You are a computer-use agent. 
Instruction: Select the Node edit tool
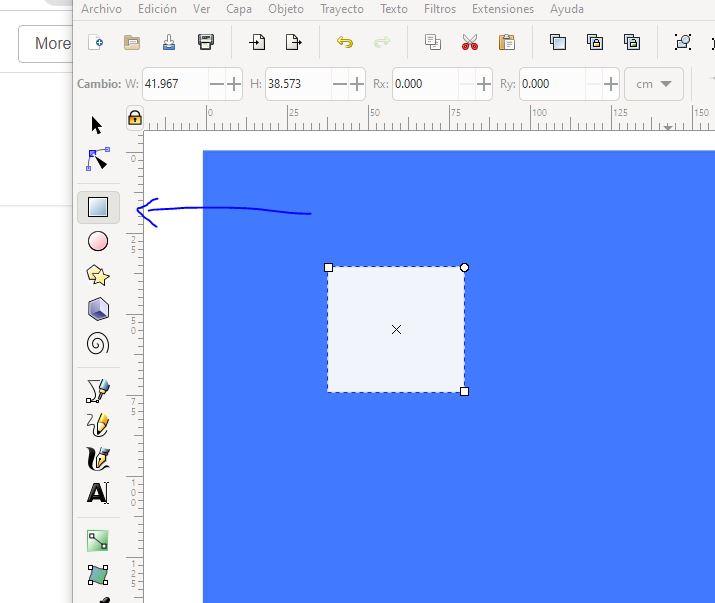click(x=98, y=159)
